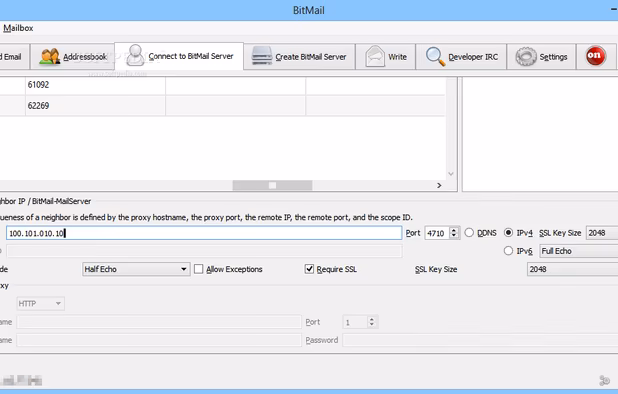Click the neighbor IP address input field
This screenshot has height=394, width=618.
[x=204, y=233]
